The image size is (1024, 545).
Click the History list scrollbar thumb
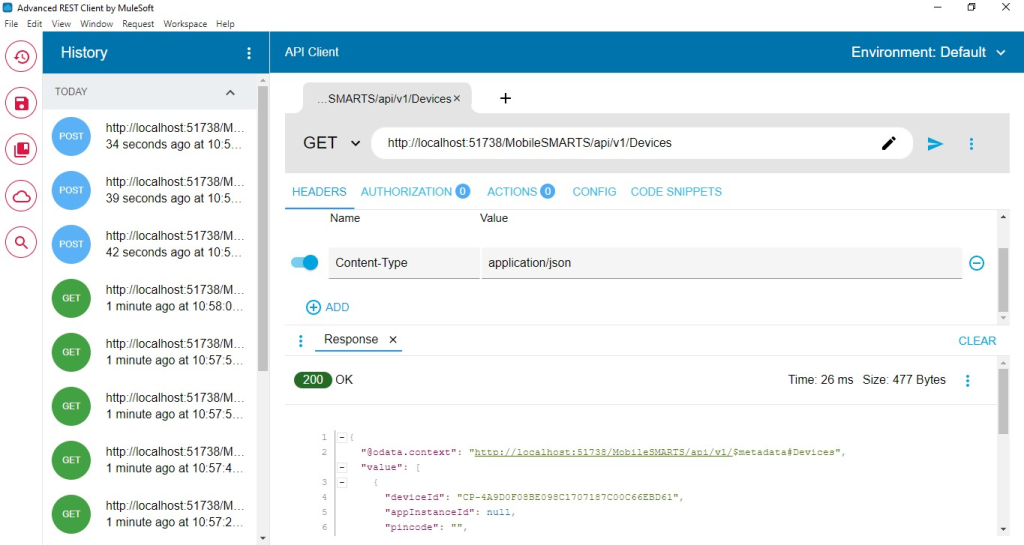coord(263,228)
